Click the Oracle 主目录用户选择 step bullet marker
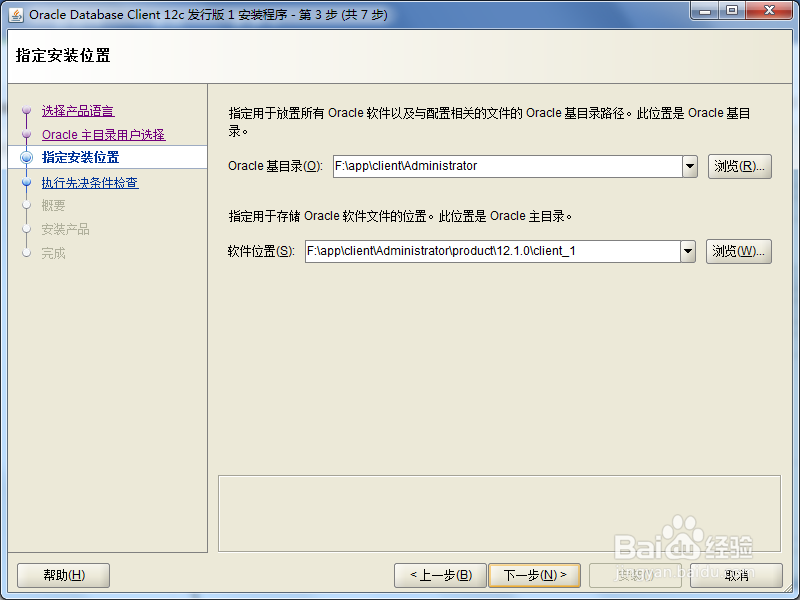The height and width of the screenshot is (600, 800). pyautogui.click(x=27, y=134)
